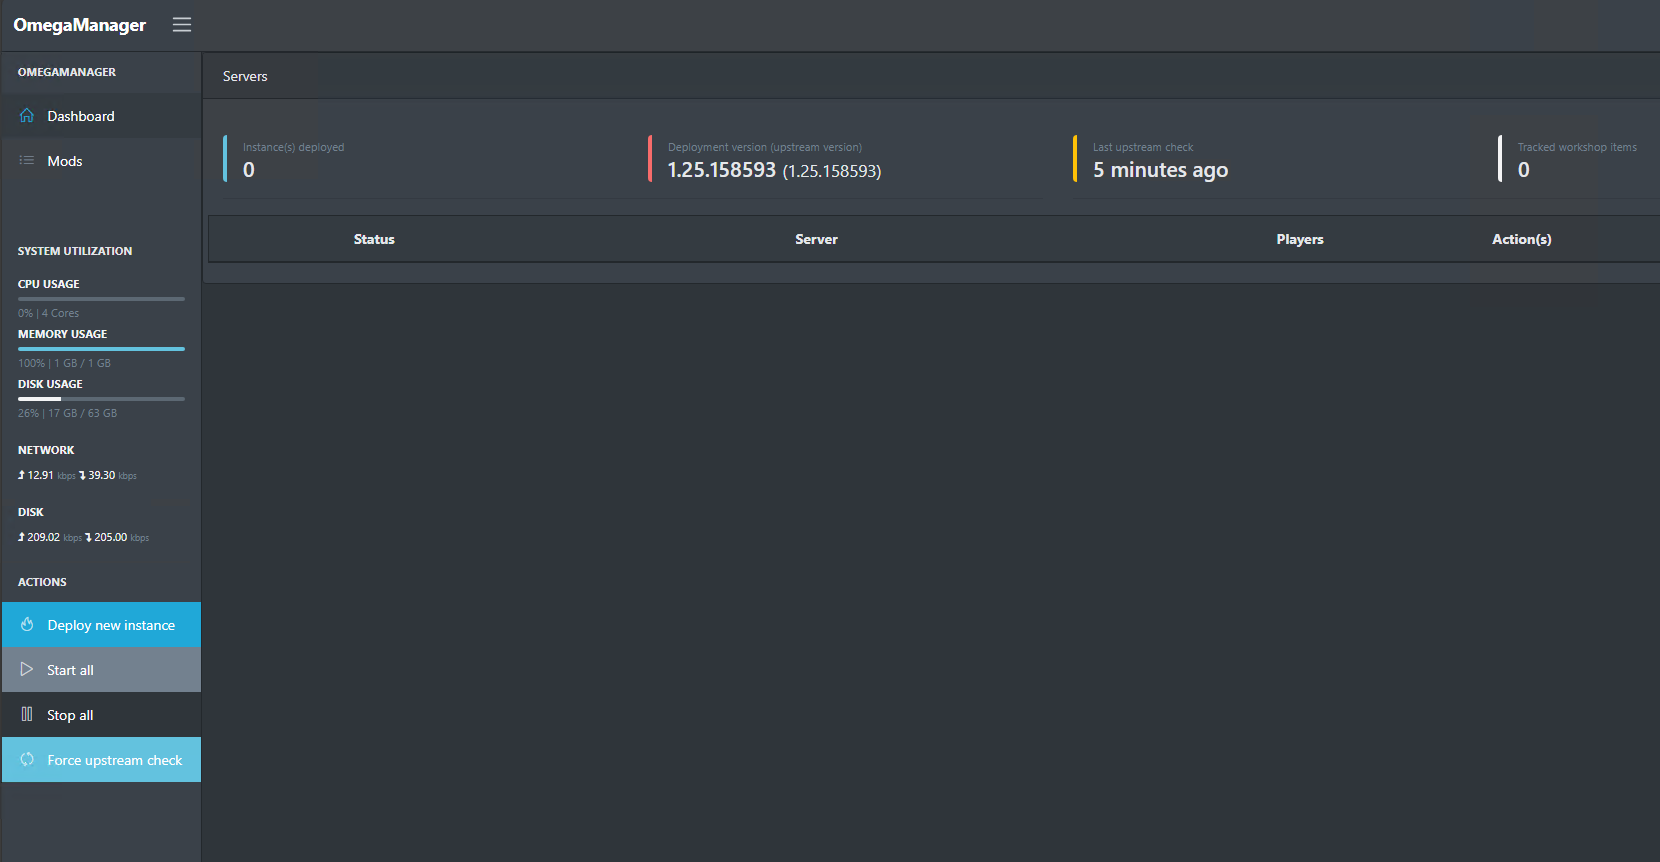Select the Memory usage progress bar
Viewport: 1660px width, 862px height.
(101, 349)
